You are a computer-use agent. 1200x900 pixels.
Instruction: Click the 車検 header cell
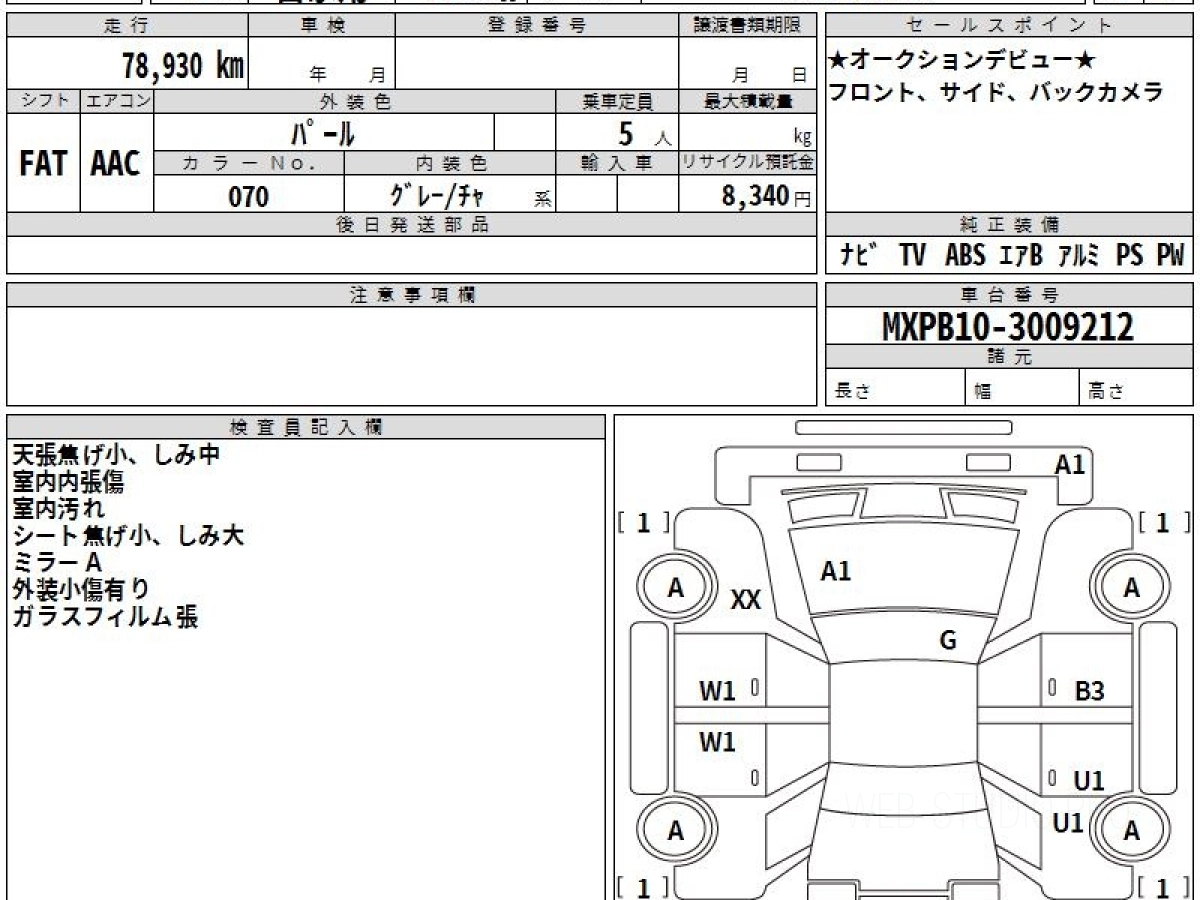[x=322, y=26]
